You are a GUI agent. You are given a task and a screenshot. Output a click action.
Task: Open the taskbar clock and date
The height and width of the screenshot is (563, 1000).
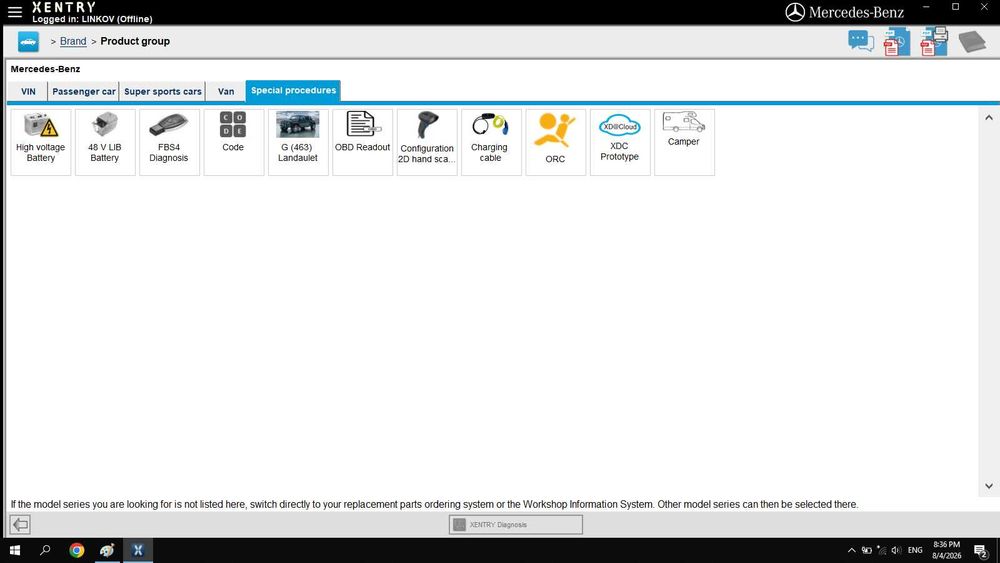pos(946,550)
